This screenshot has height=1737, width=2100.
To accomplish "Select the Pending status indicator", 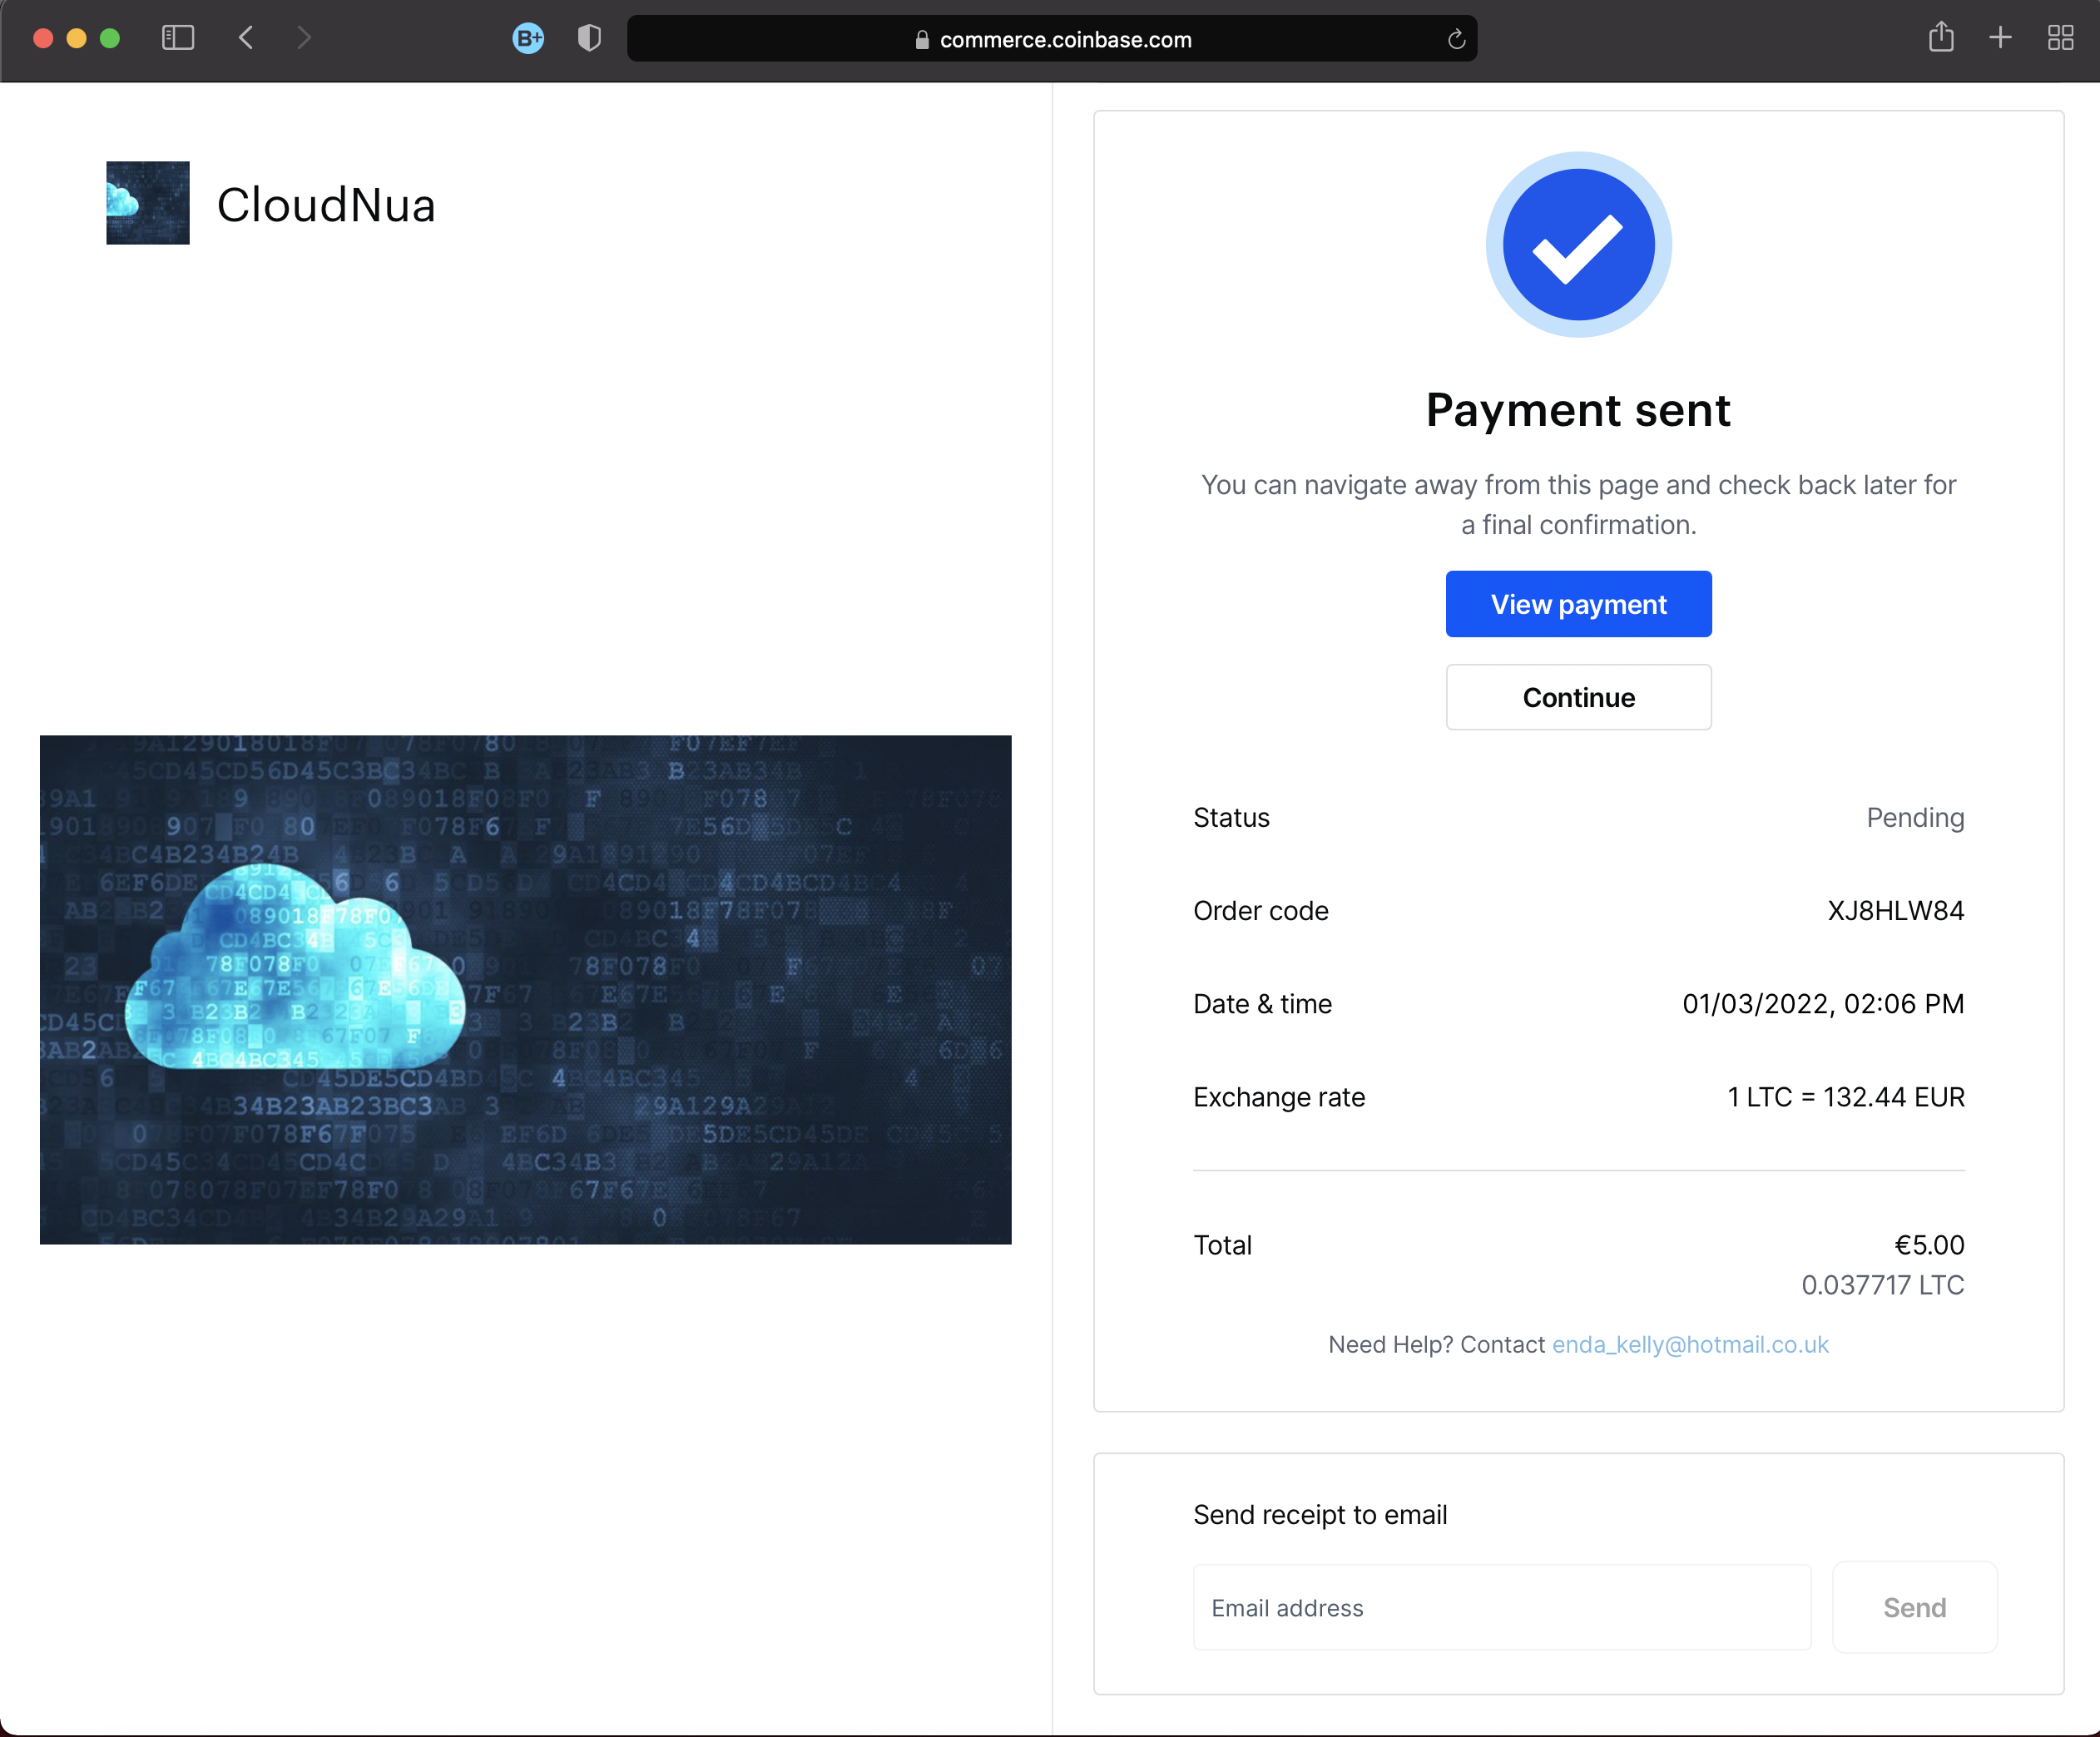I will (x=1915, y=816).
